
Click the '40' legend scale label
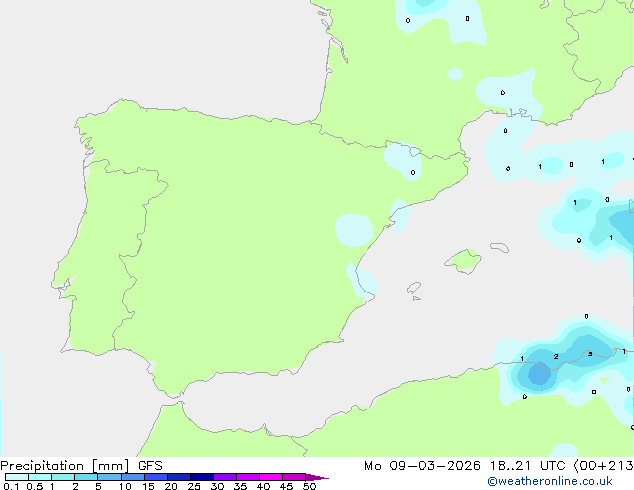[x=263, y=486]
